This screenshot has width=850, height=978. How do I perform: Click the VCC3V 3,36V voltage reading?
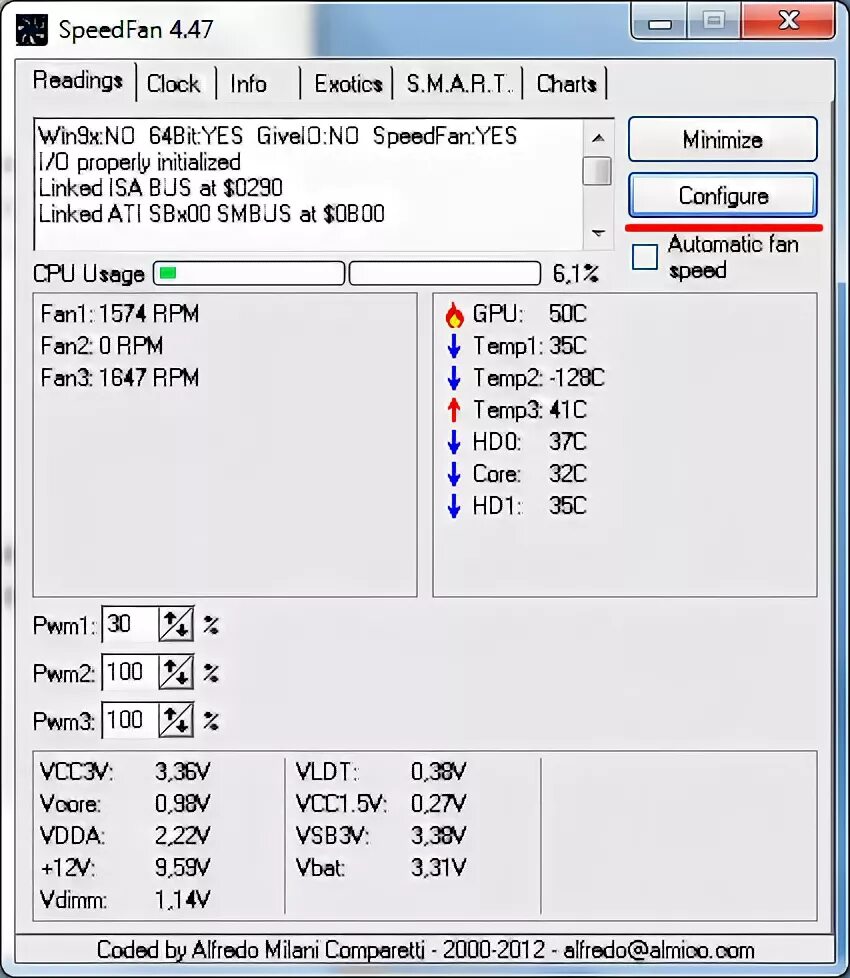coord(125,772)
